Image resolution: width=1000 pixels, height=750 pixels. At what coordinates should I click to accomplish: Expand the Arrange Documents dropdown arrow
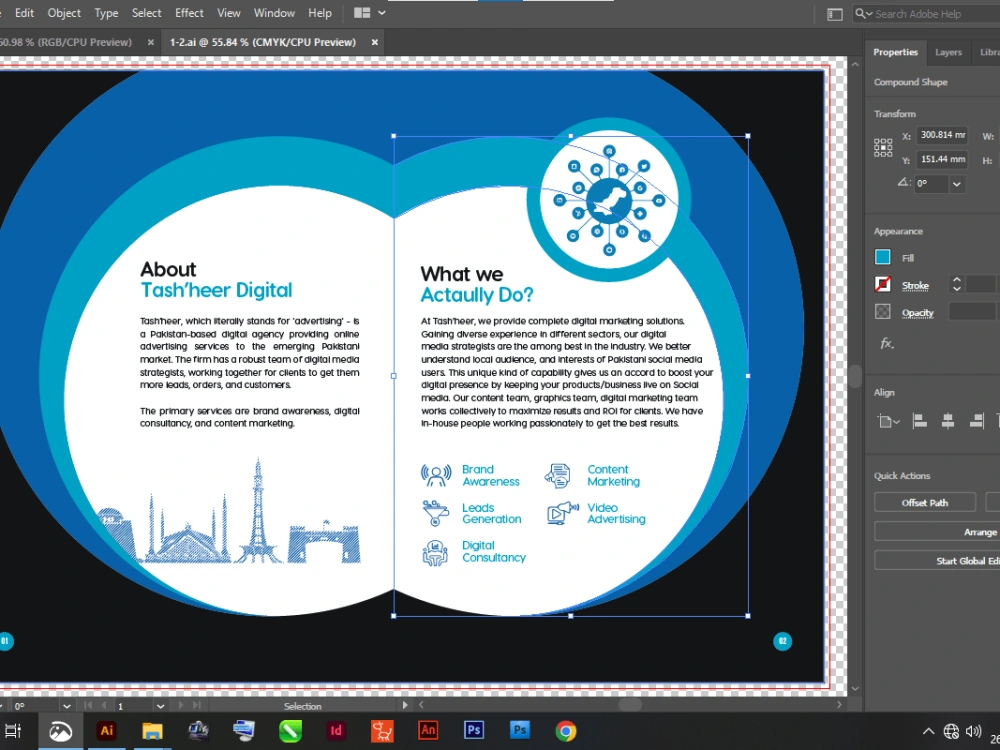coord(381,13)
